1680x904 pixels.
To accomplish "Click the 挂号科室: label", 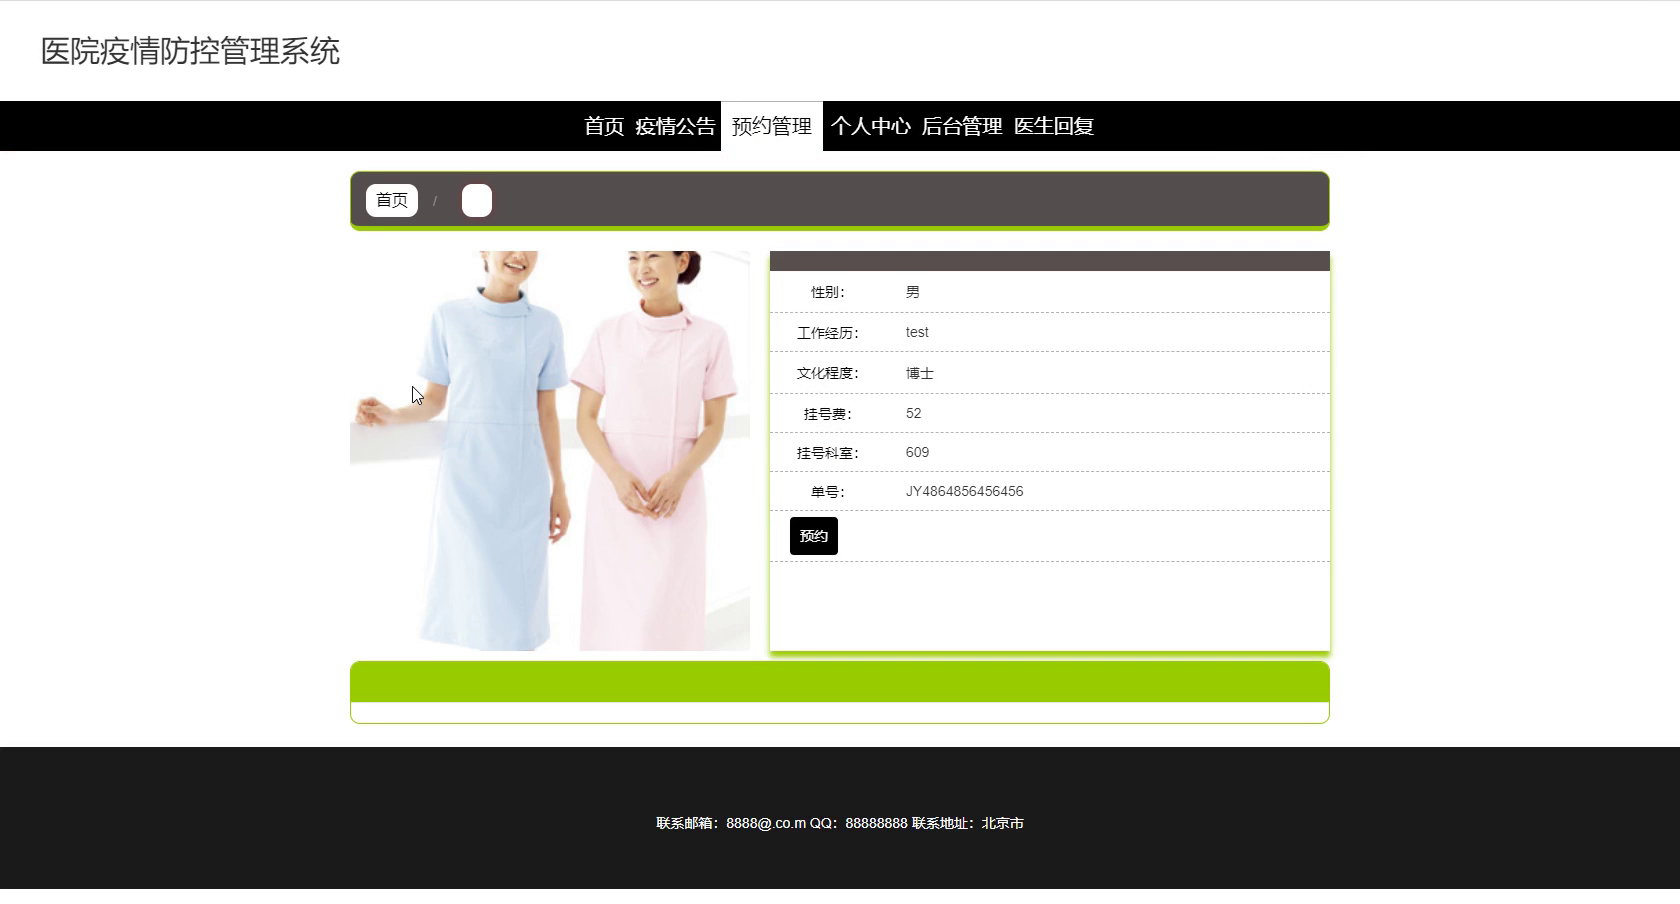I will [x=828, y=453].
